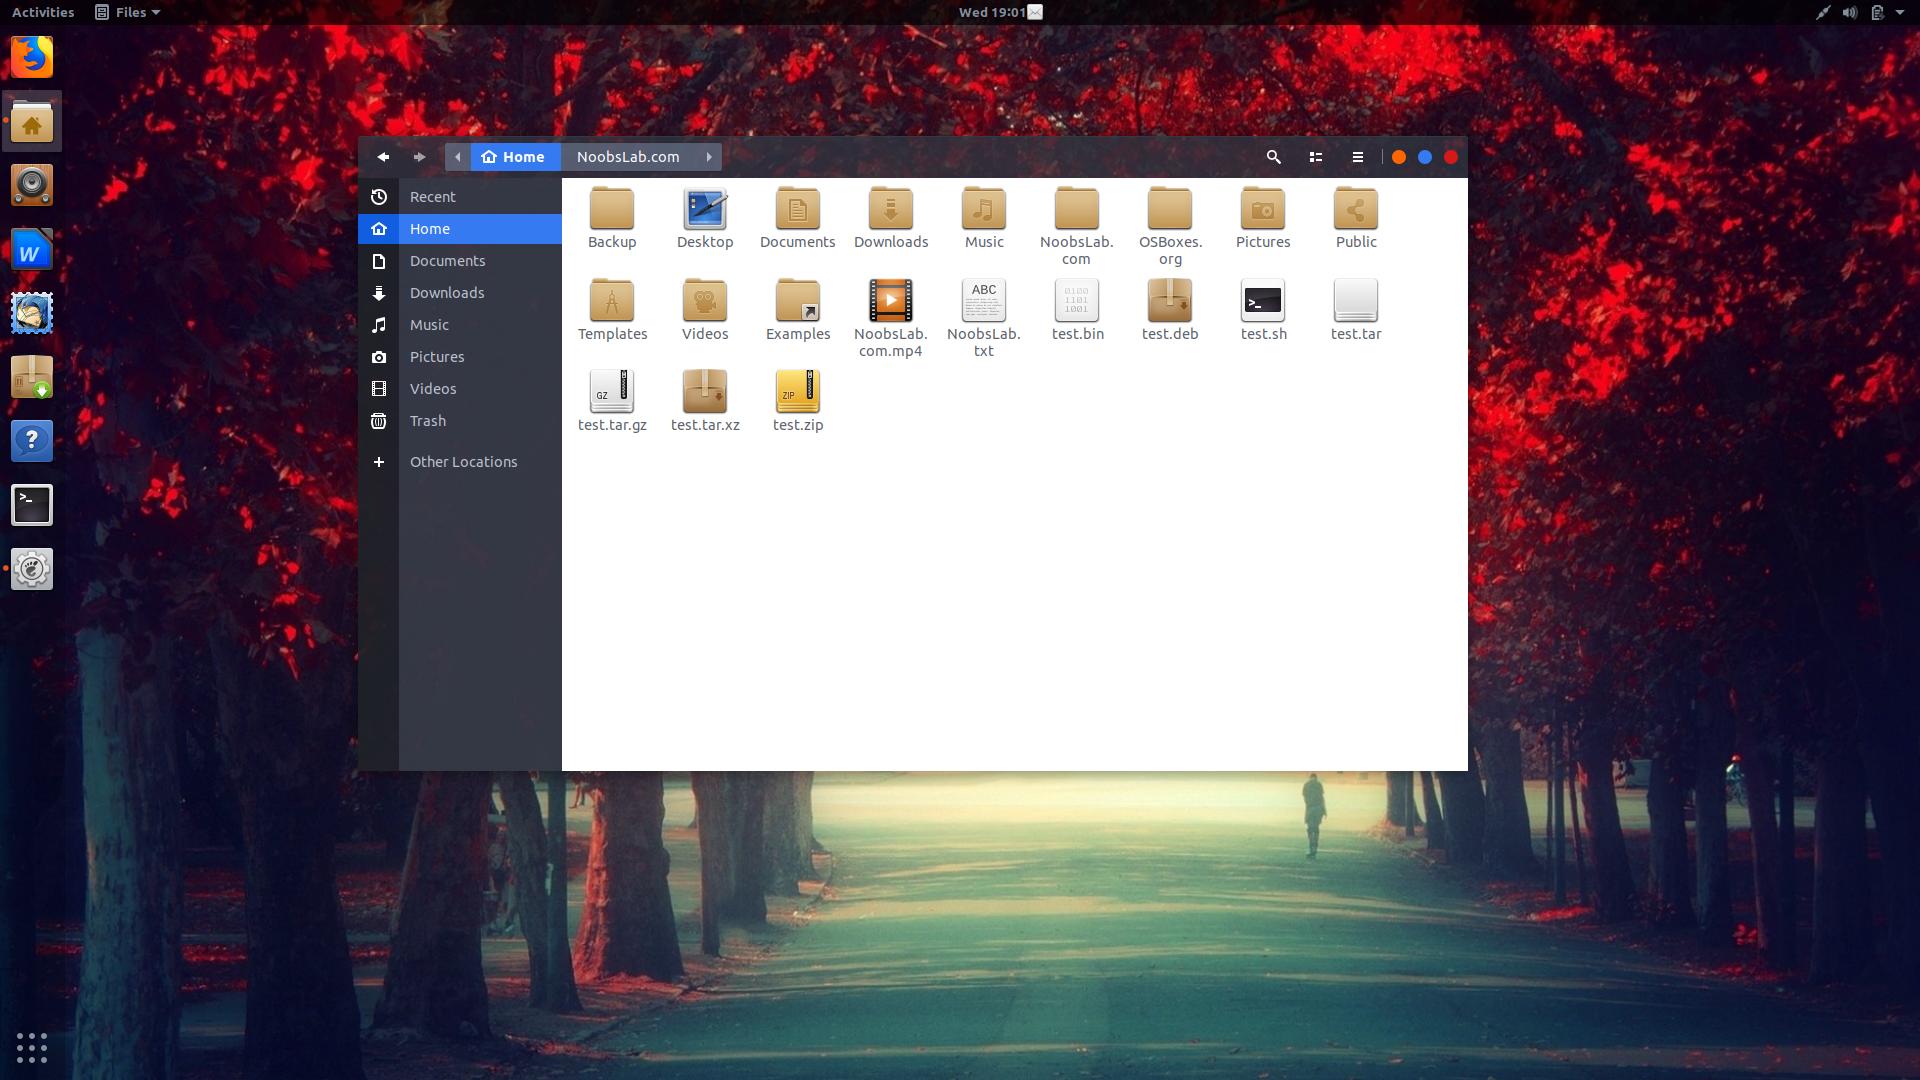Screen dimensions: 1920x1080
Task: Open the Help application from the dock
Action: click(32, 441)
